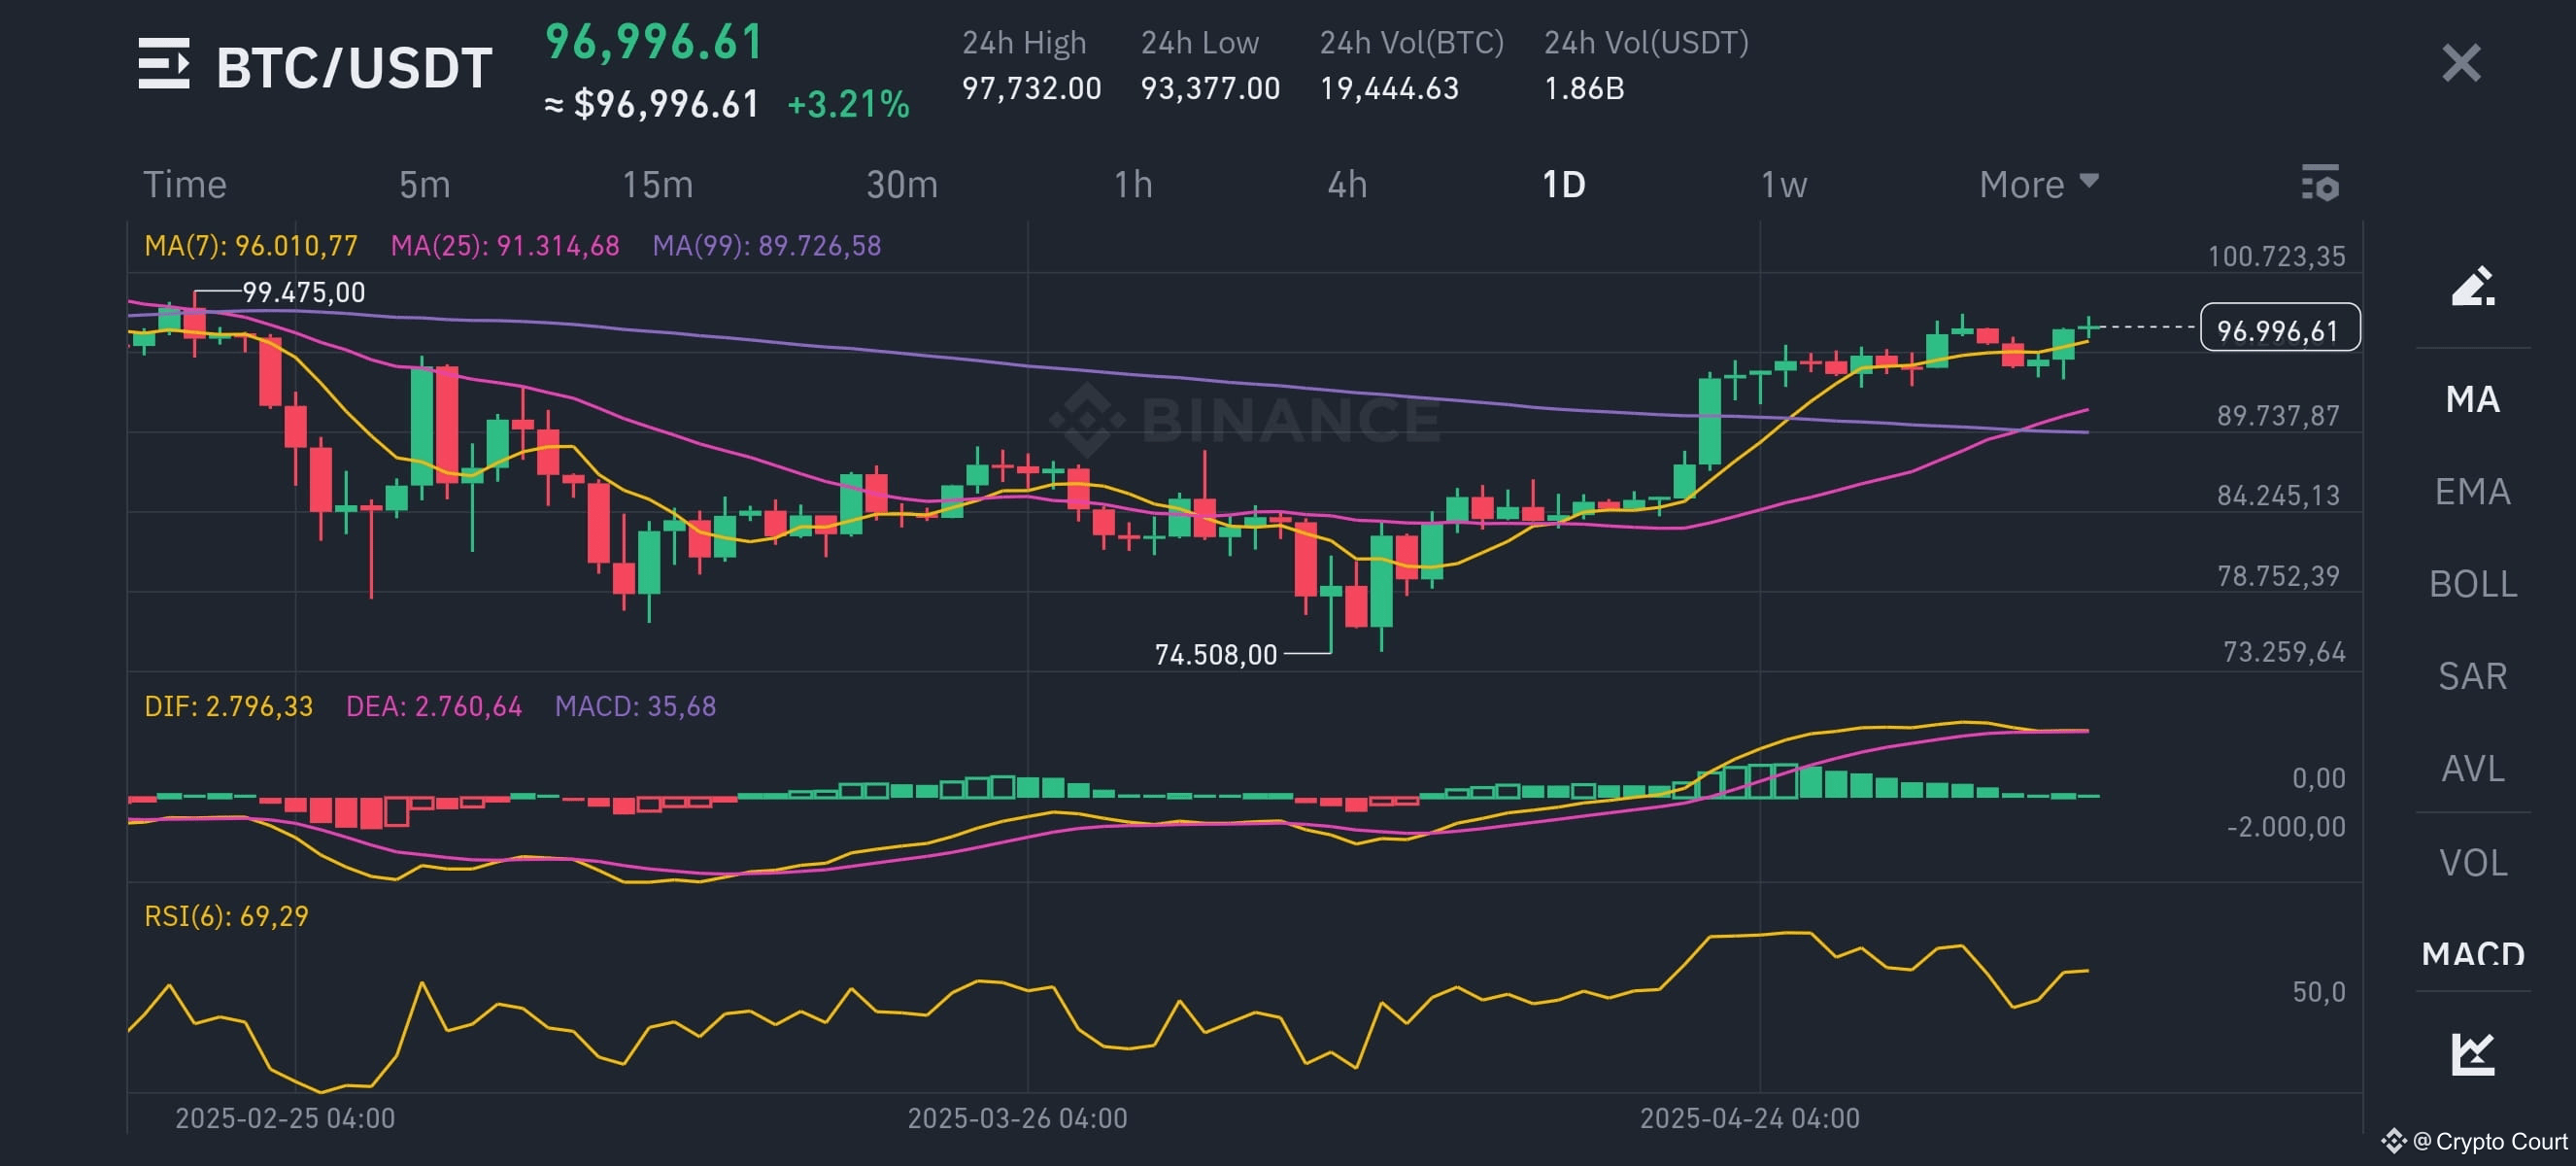Click the 24h High value 97,732.00
The width and height of the screenshot is (2576, 1166).
(1031, 89)
